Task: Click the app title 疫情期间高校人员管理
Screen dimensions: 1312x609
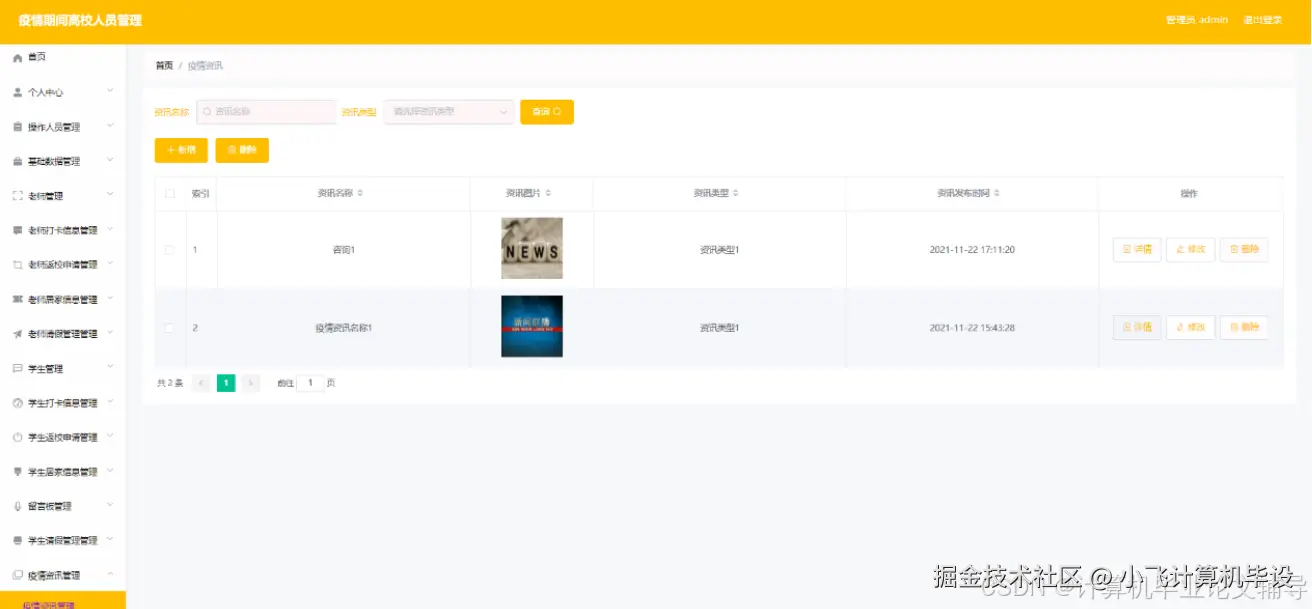Action: pyautogui.click(x=80, y=20)
